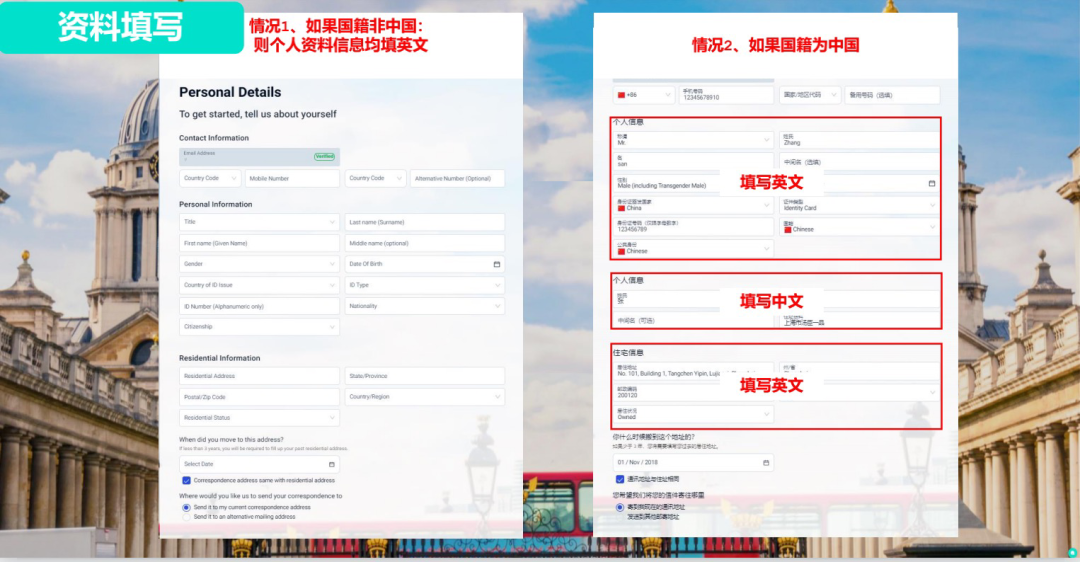Screen dimensions: 1080x562
Task: Open the Select Date calendar icon
Action: [x=331, y=464]
